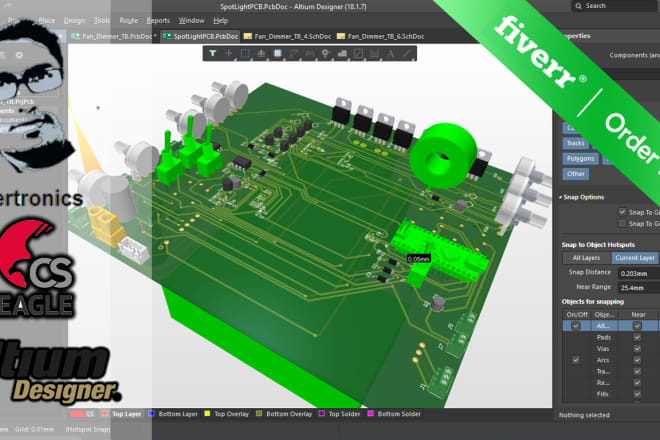The width and height of the screenshot is (660, 440).
Task: Toggle Near checkbox for Pads
Action: [x=637, y=337]
